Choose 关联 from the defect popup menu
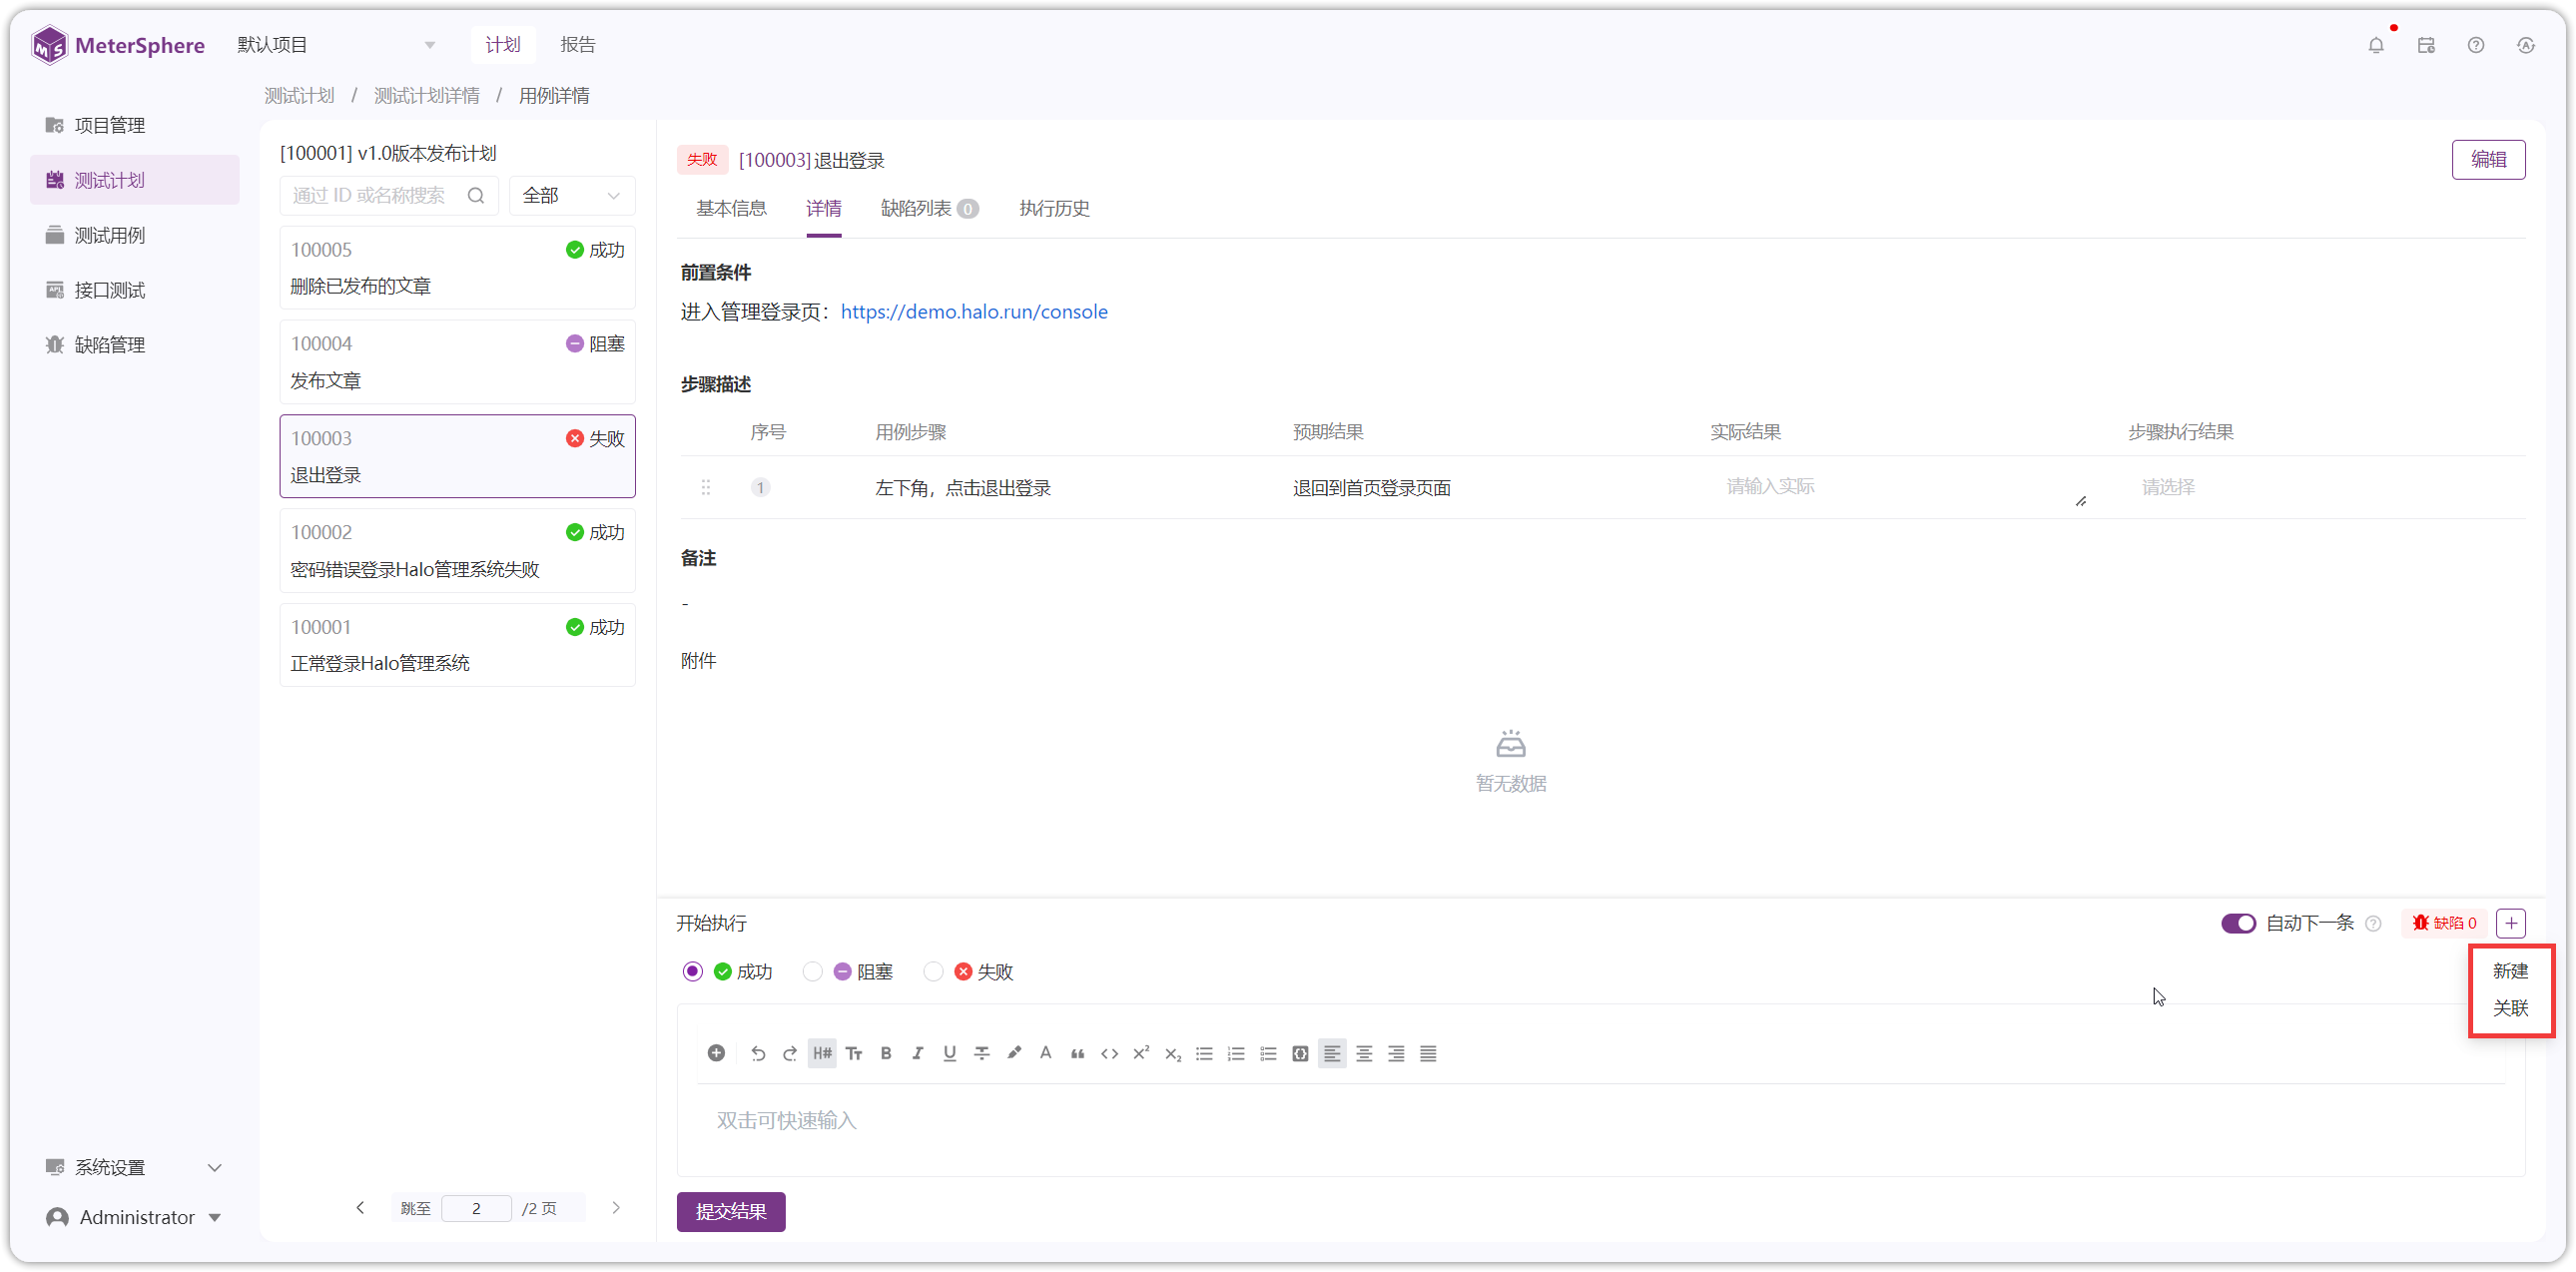The height and width of the screenshot is (1272, 2576). pos(2510,1008)
